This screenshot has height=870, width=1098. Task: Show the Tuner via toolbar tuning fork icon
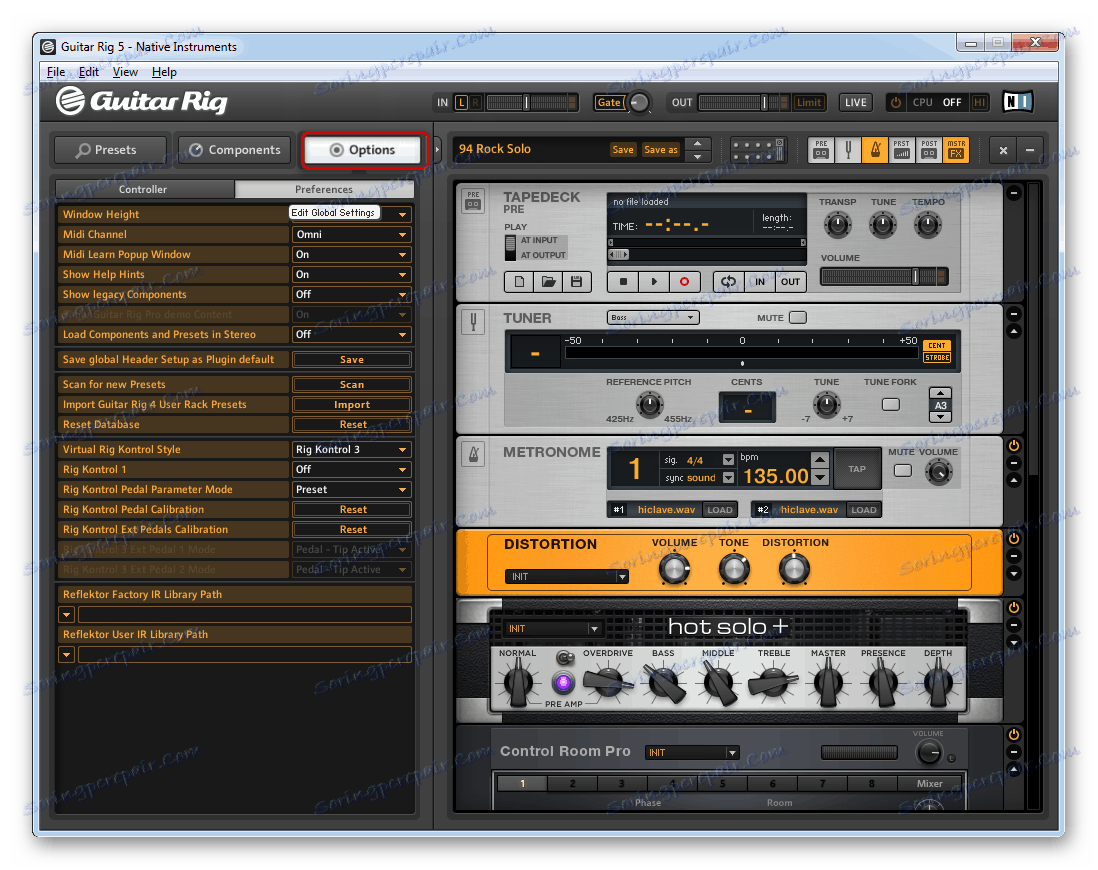click(x=848, y=149)
